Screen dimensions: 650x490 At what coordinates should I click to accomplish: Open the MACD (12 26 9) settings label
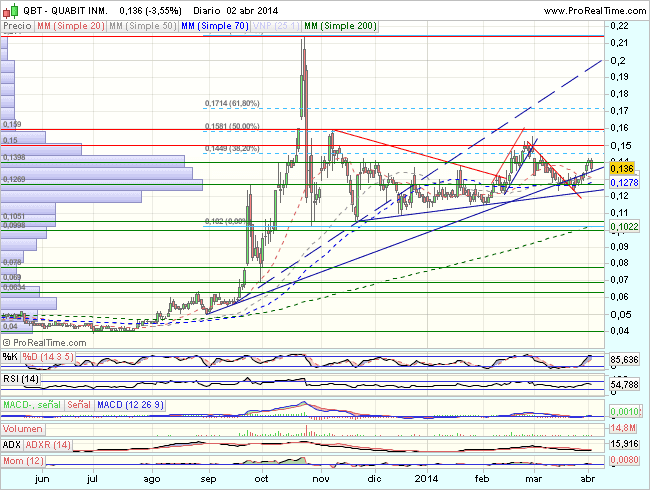click(x=130, y=405)
